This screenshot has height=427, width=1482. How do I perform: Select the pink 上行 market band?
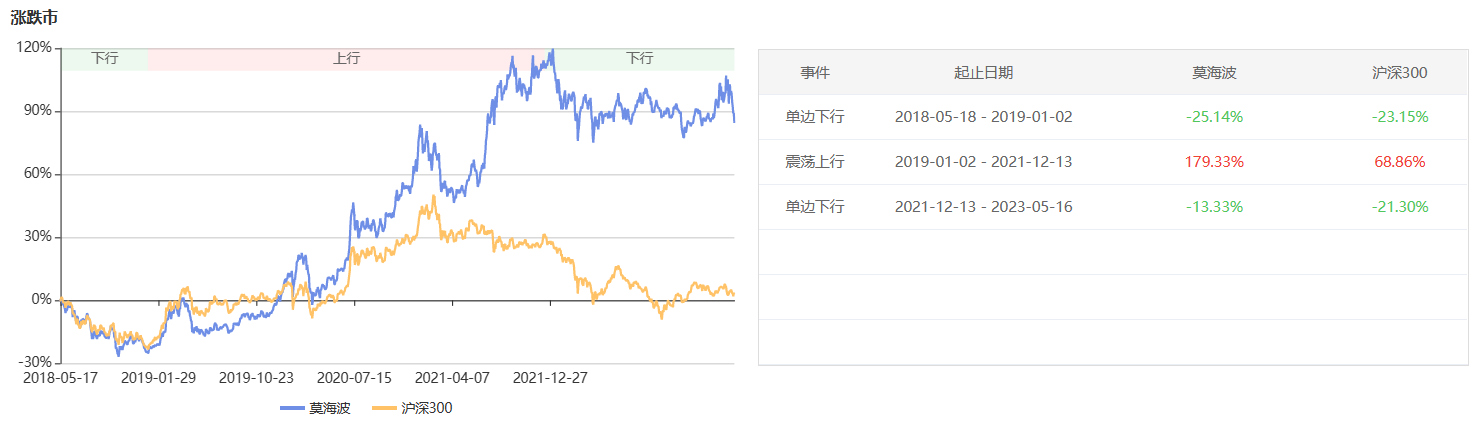pos(346,58)
